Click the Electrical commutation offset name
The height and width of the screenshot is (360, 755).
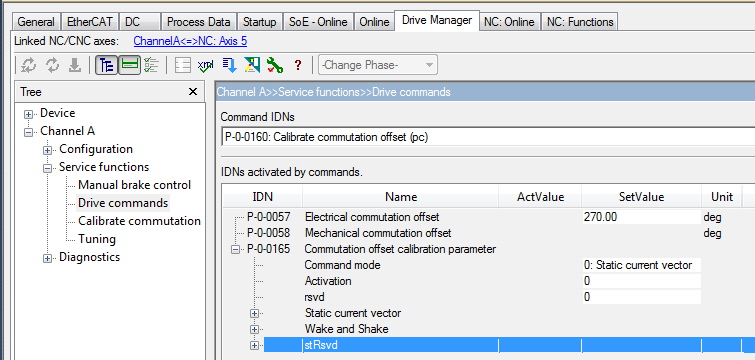(x=372, y=217)
